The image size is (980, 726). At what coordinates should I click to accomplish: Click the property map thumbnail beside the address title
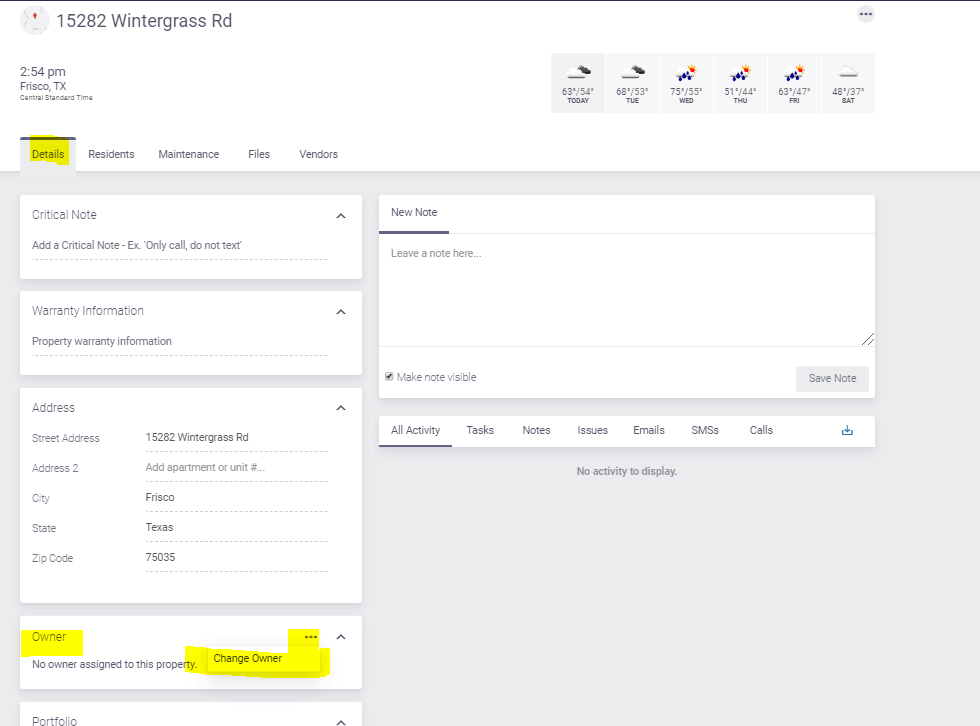point(34,20)
